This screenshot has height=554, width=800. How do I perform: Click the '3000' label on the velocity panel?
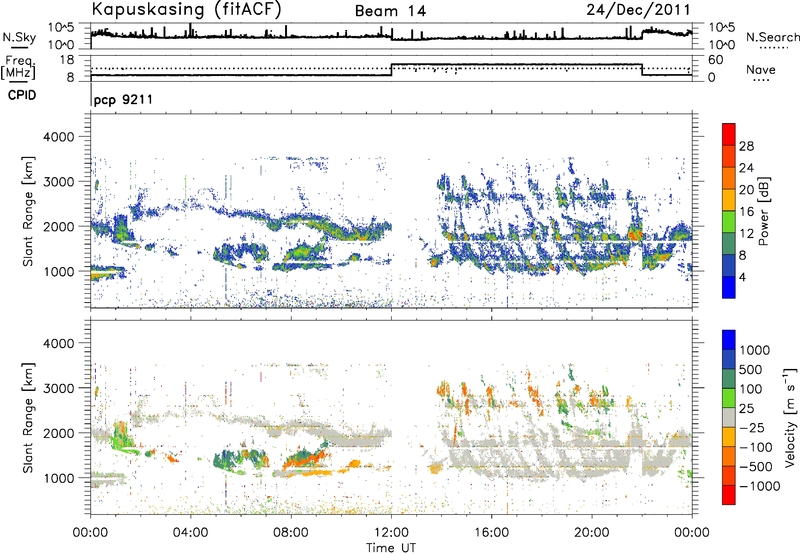pos(59,388)
